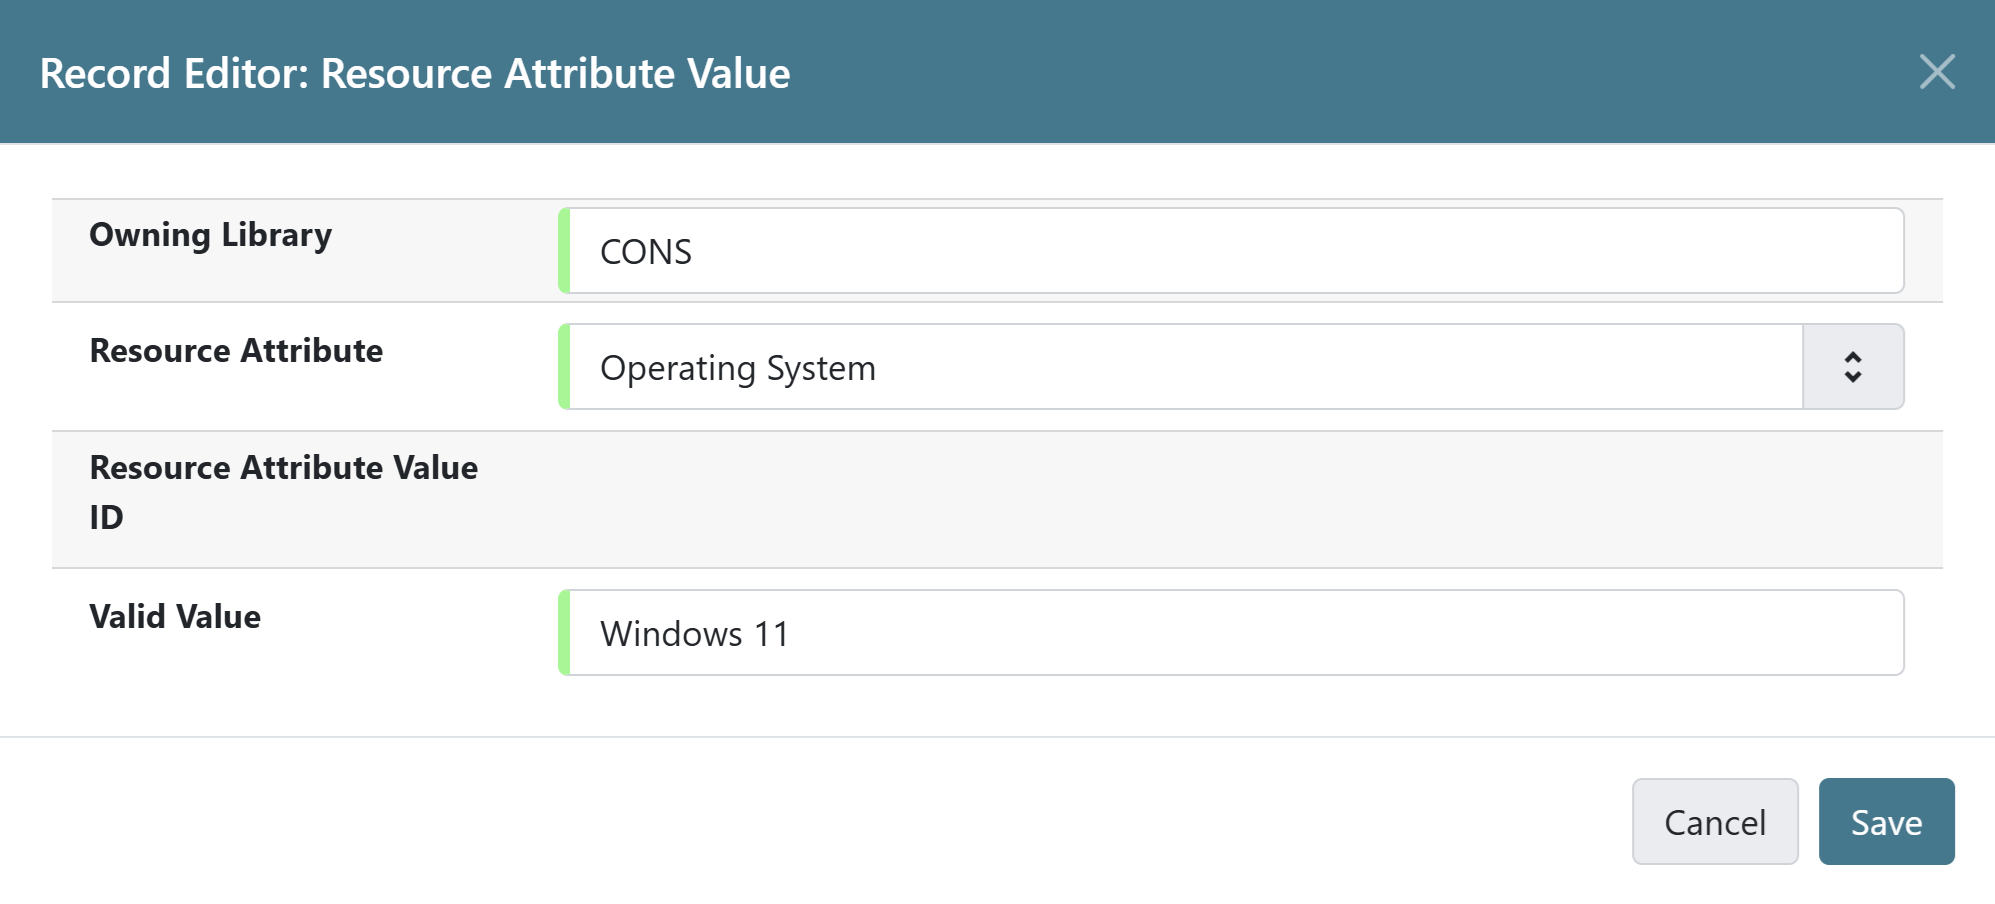Select the Windows 11 text in Valid Value
The width and height of the screenshot is (1995, 904).
[693, 633]
